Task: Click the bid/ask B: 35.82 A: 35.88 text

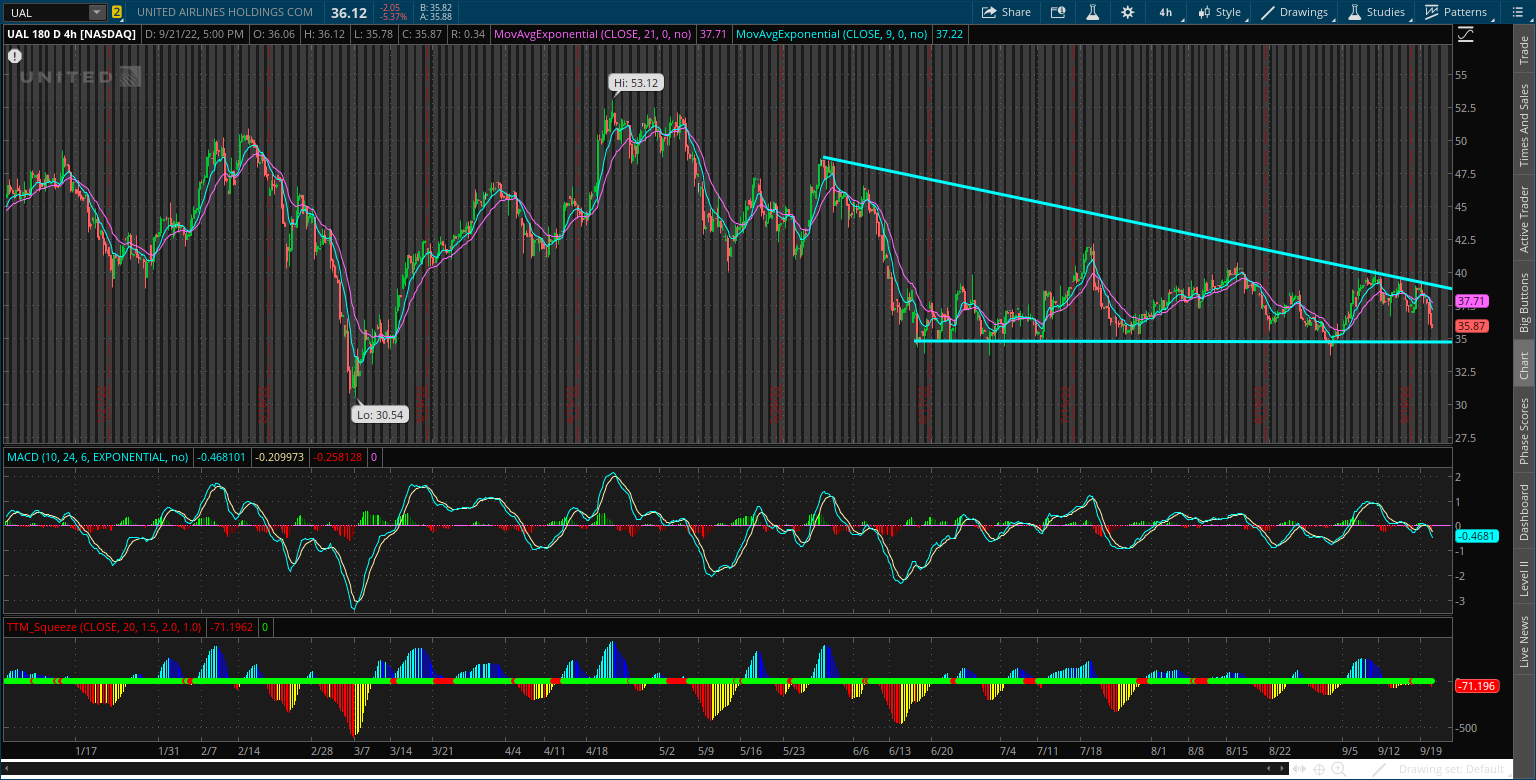Action: (437, 12)
